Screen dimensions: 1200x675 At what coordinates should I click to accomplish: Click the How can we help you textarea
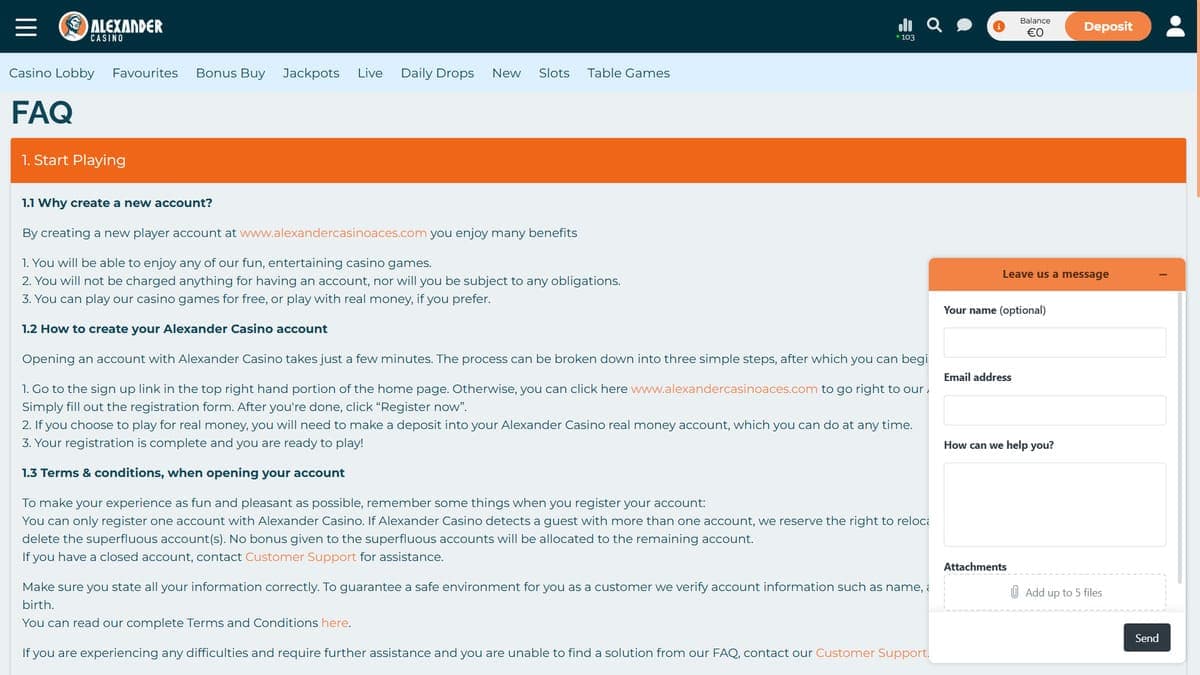click(1055, 504)
